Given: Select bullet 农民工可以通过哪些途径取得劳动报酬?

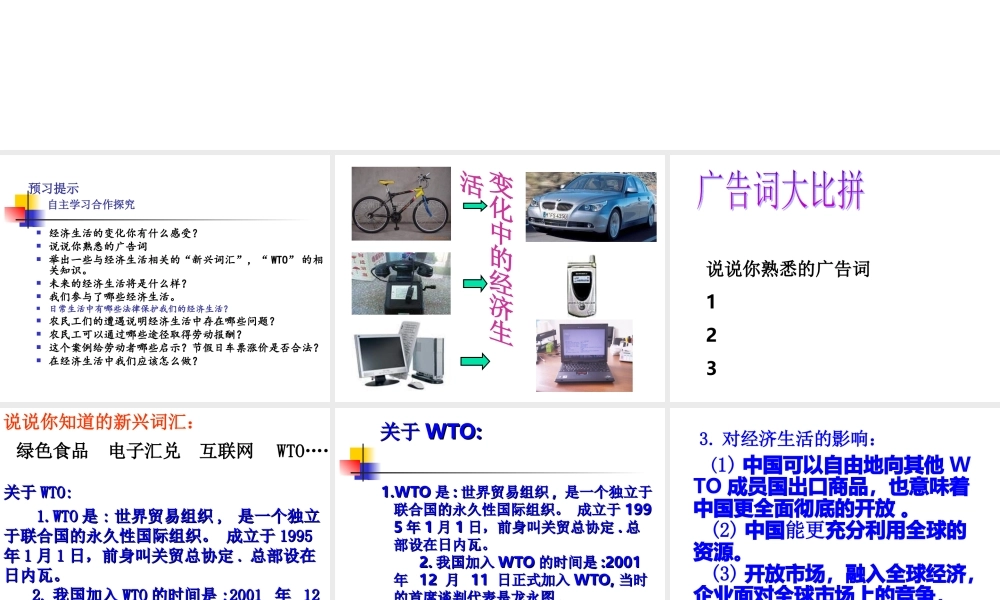Looking at the screenshot, I should (145, 335).
